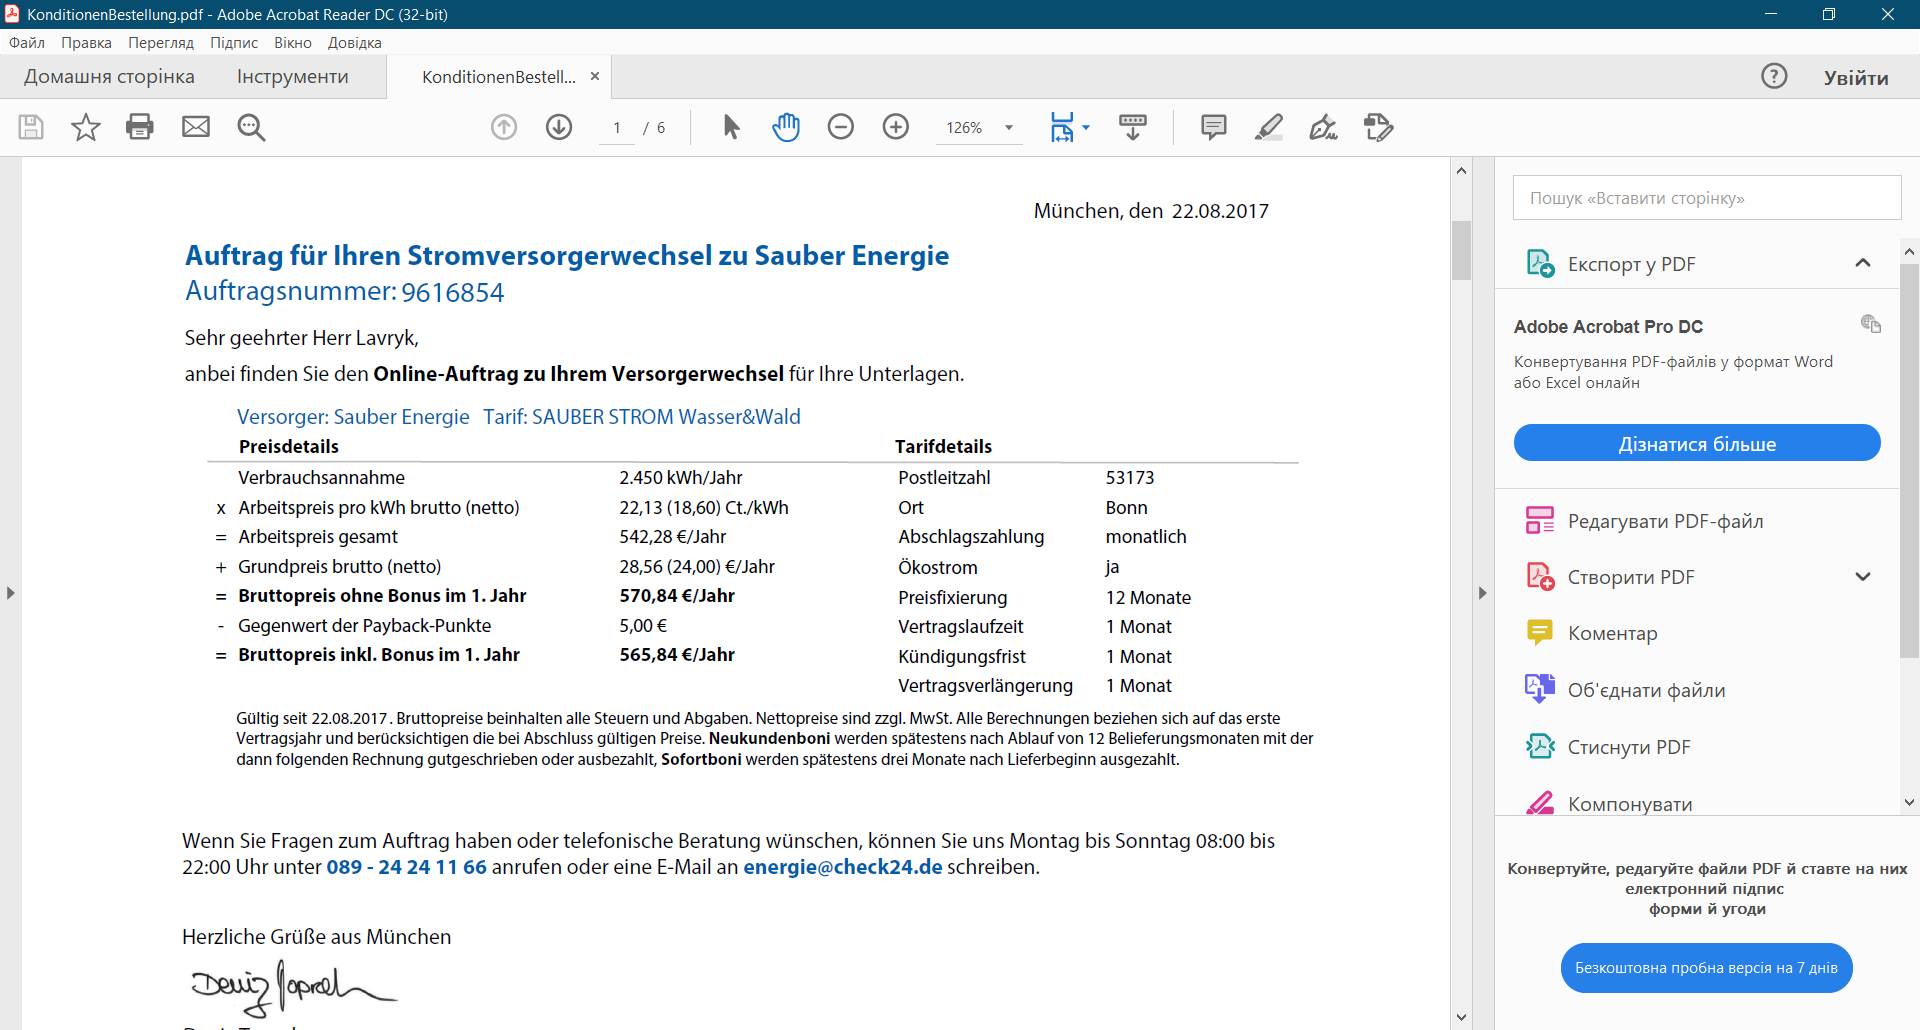
Task: Click the document vertical scrollbar thumb
Action: (1461, 250)
